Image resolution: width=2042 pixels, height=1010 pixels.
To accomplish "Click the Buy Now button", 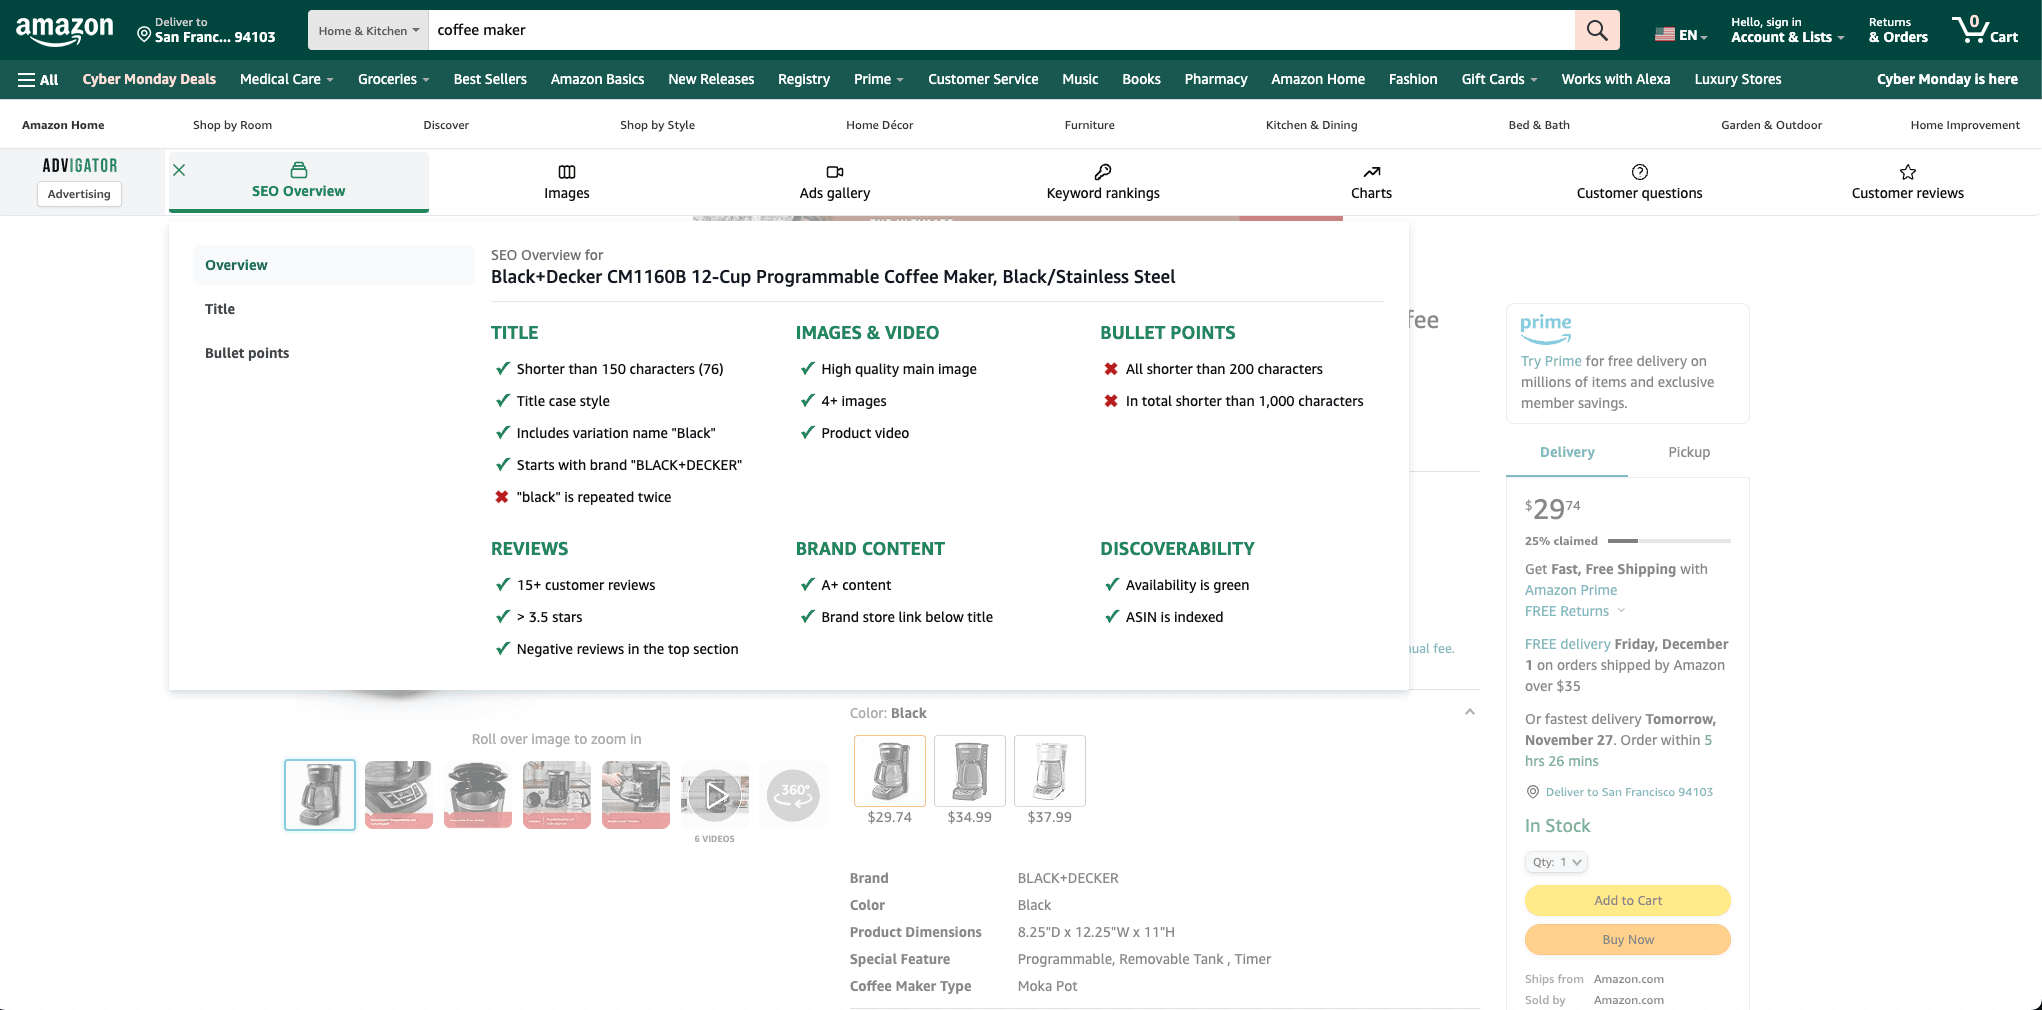I will [1628, 939].
